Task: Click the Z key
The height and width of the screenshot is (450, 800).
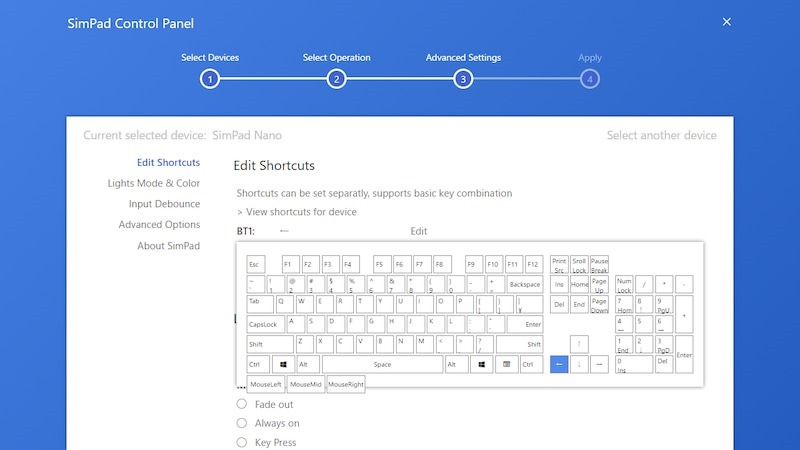Action: pos(305,344)
